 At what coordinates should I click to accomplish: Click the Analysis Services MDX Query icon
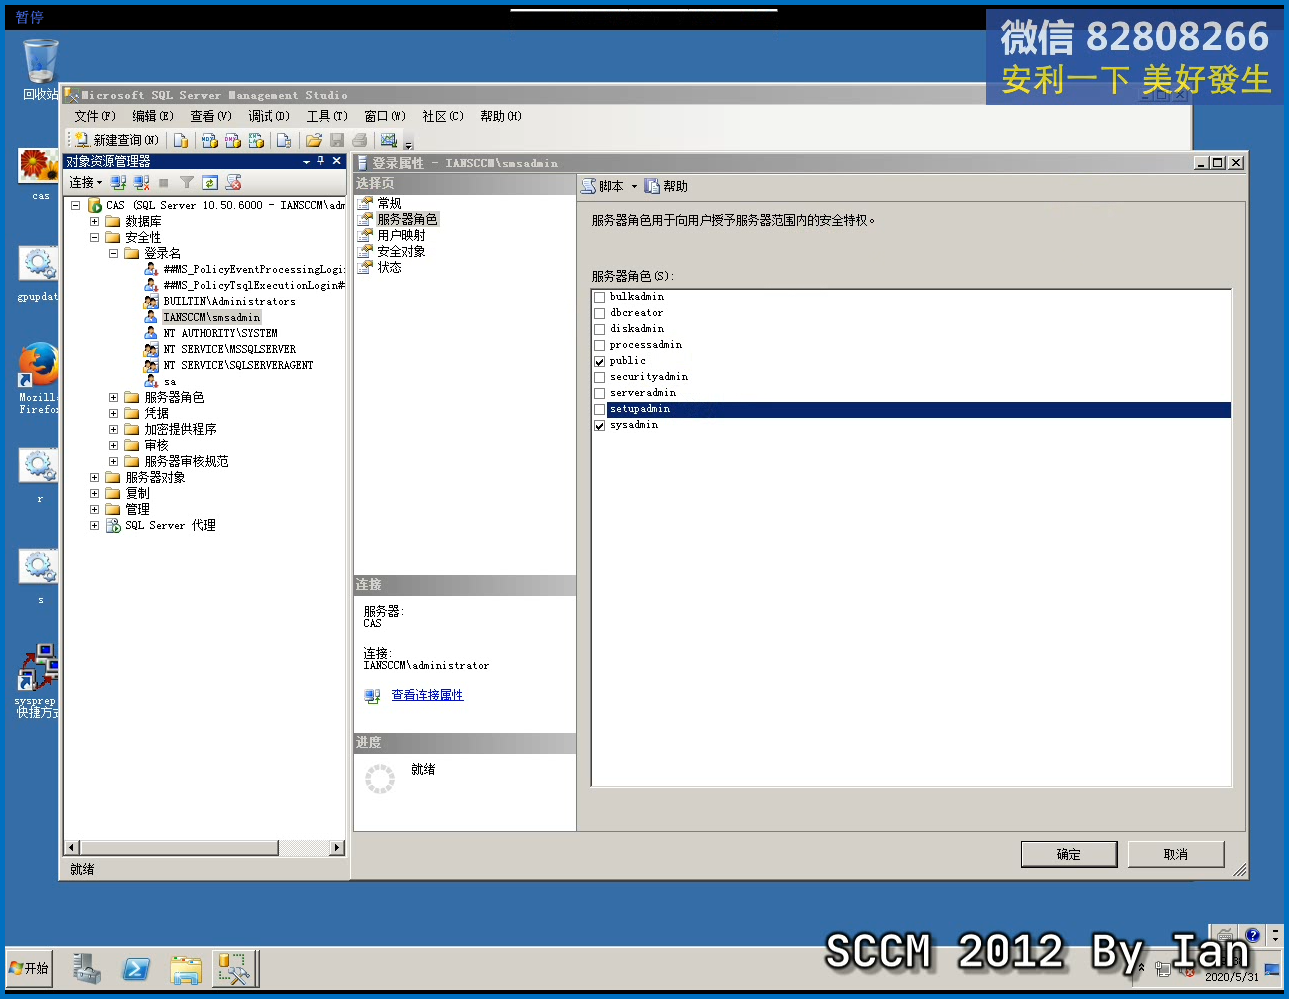click(x=209, y=140)
